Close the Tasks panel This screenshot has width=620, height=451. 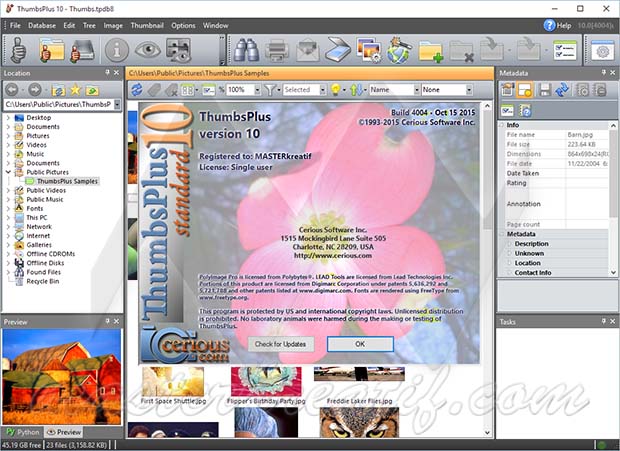point(612,321)
